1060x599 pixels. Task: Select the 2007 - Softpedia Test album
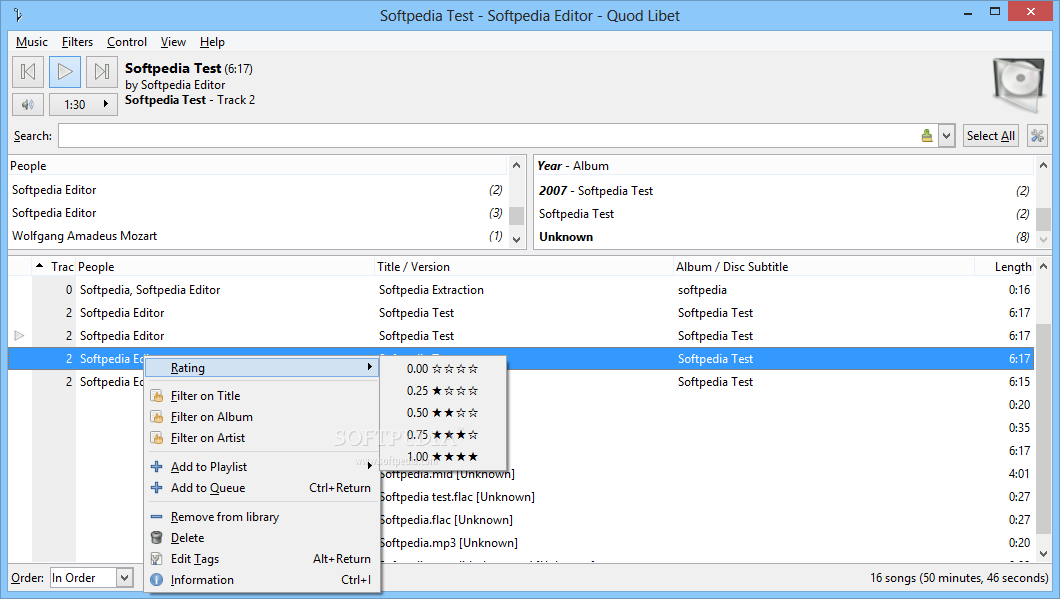784,191
